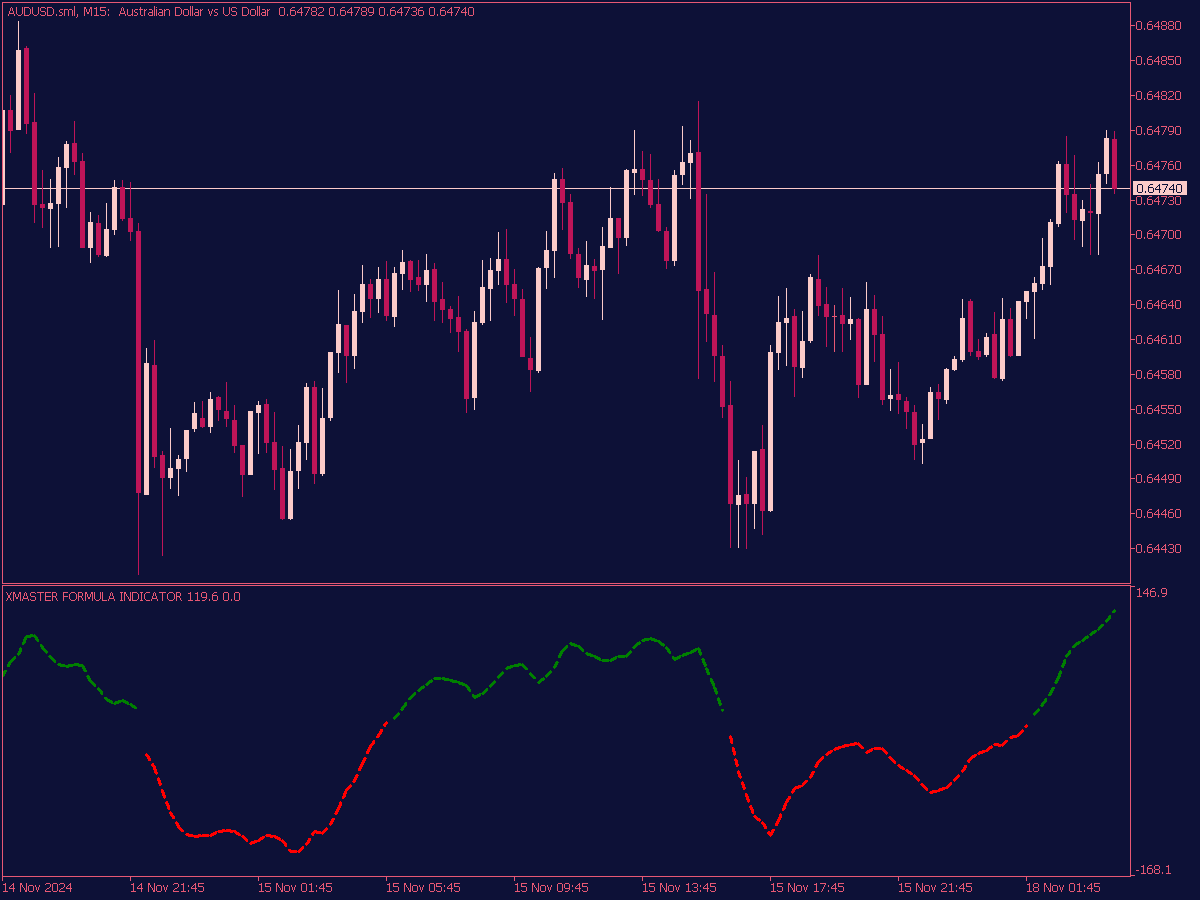
Task: Click the 18 Nov 01:45 time label
Action: [x=1063, y=888]
